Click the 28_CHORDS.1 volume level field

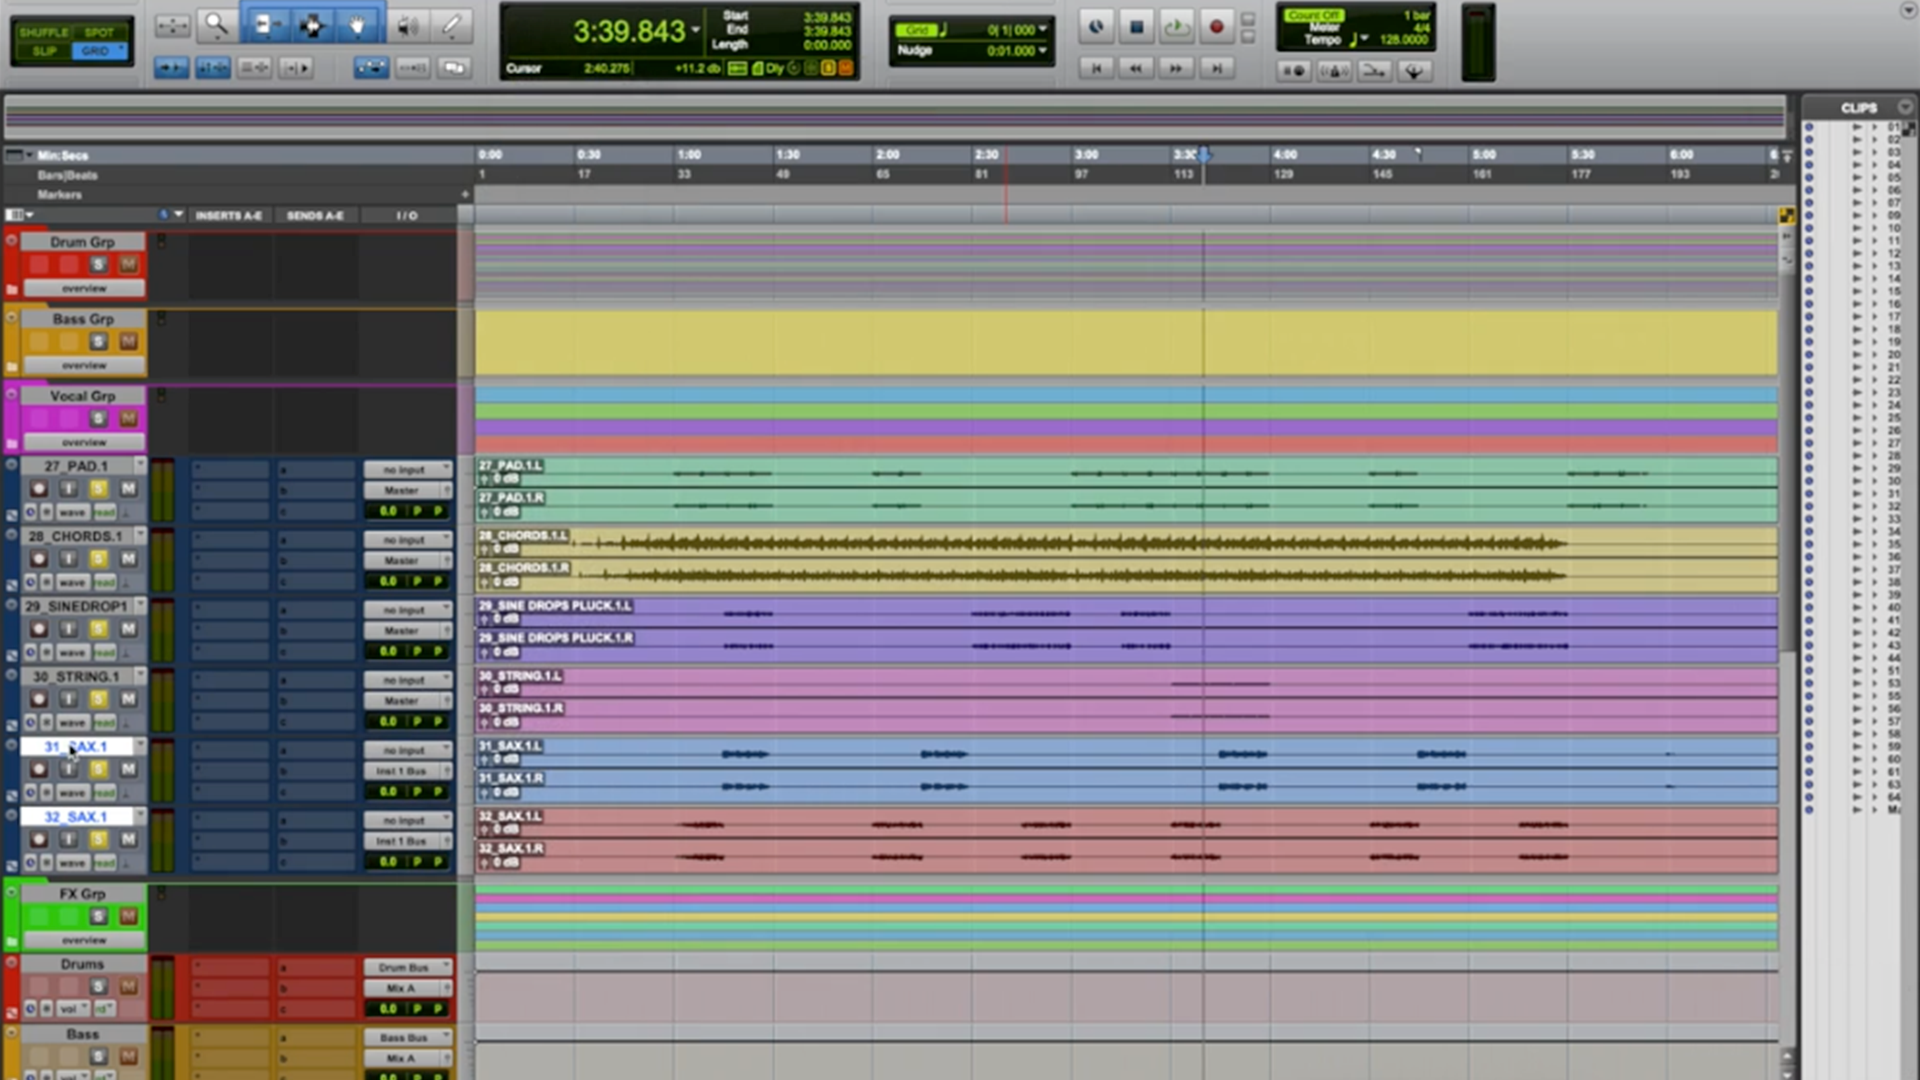(x=388, y=581)
